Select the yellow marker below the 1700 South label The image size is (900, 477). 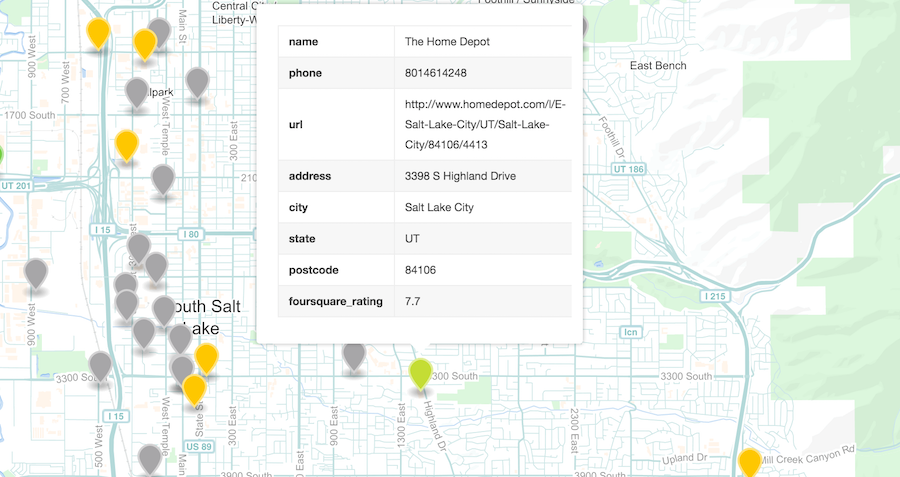126,146
